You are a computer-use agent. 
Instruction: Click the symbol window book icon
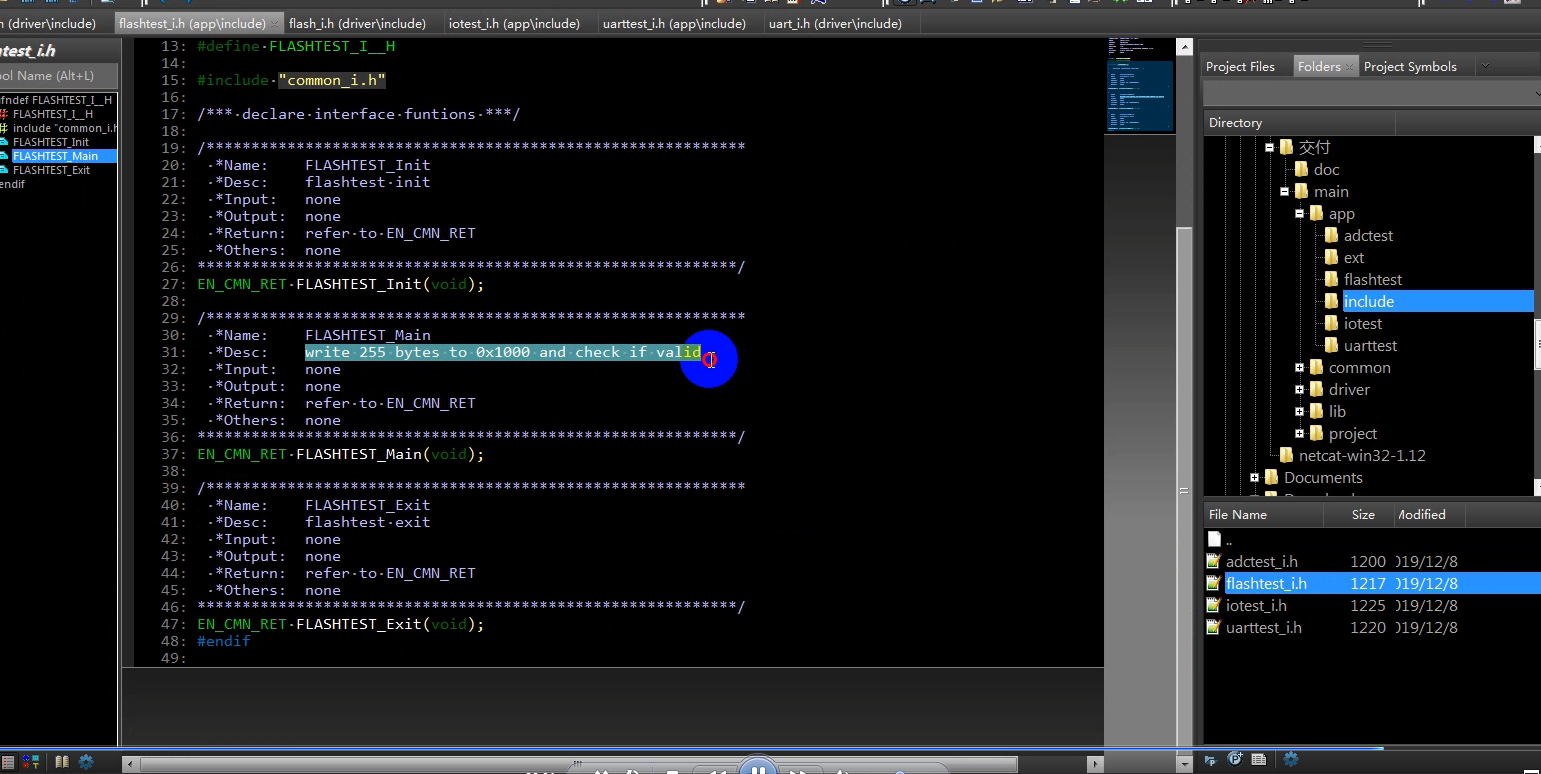pos(62,761)
